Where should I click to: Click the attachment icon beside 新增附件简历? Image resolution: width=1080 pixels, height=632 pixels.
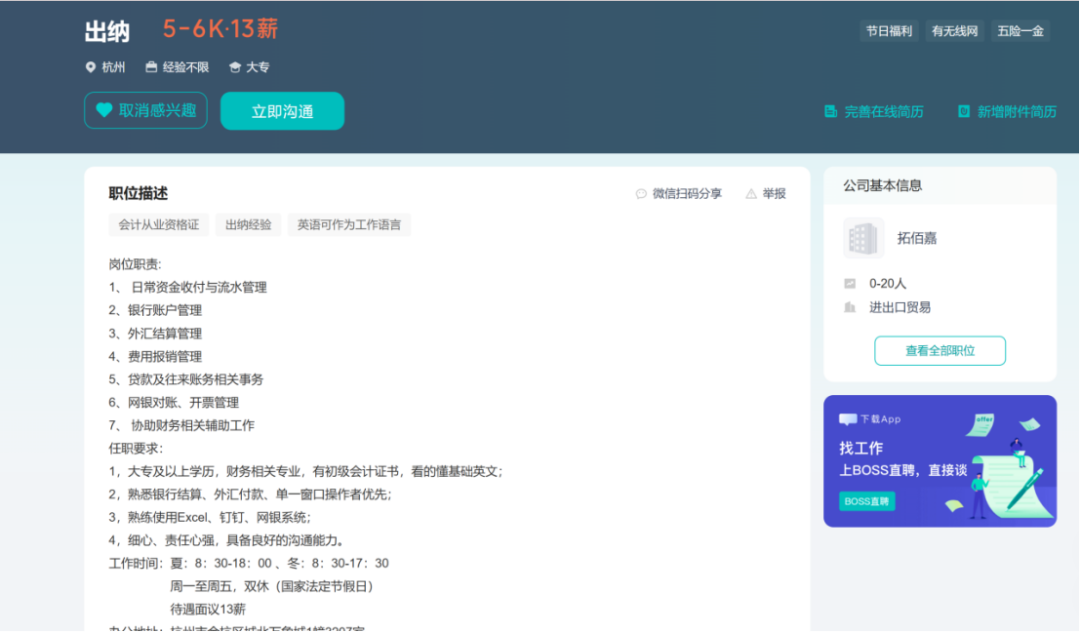(964, 111)
